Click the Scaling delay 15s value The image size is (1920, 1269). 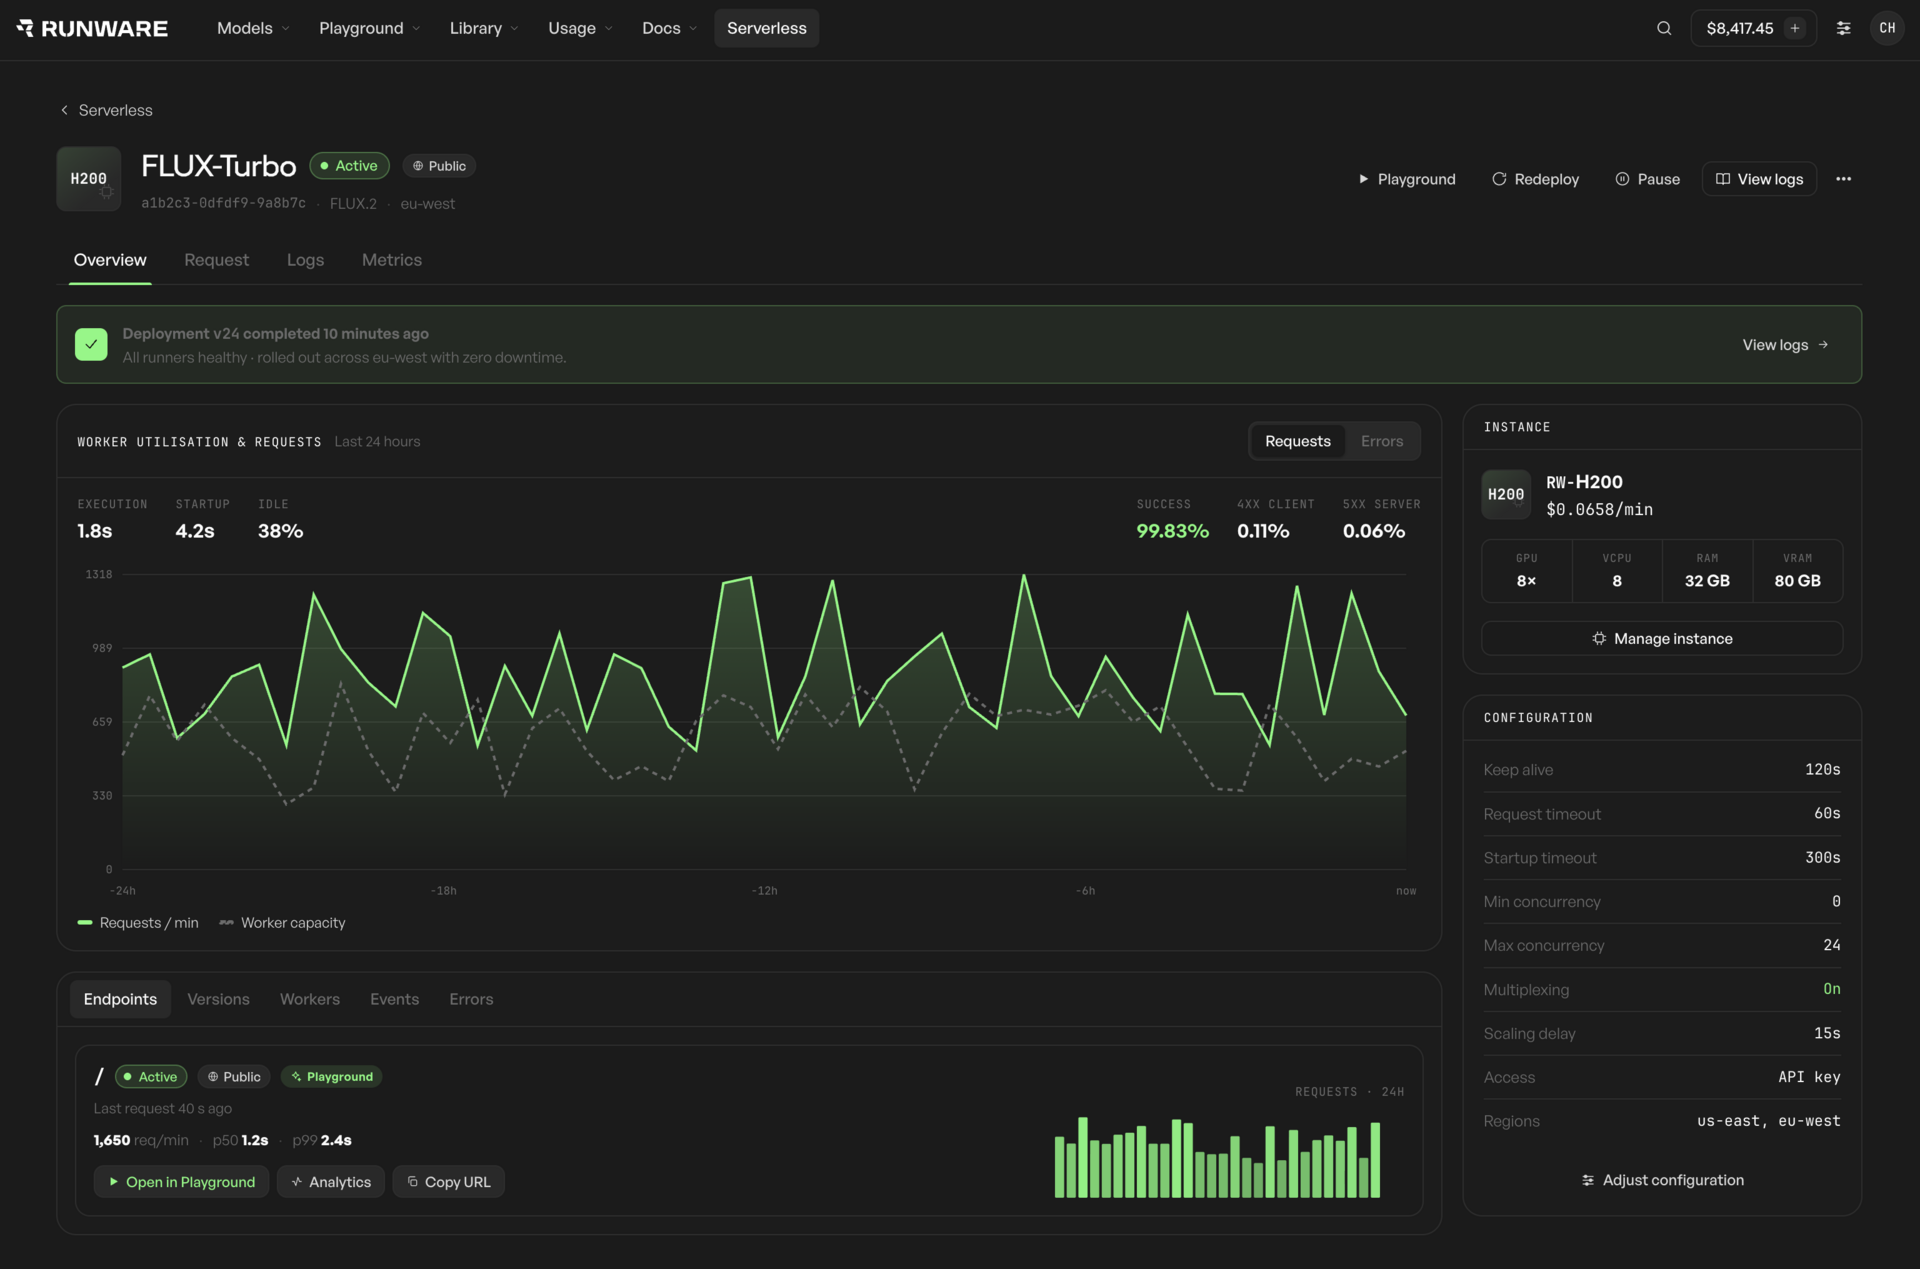pos(1826,1033)
